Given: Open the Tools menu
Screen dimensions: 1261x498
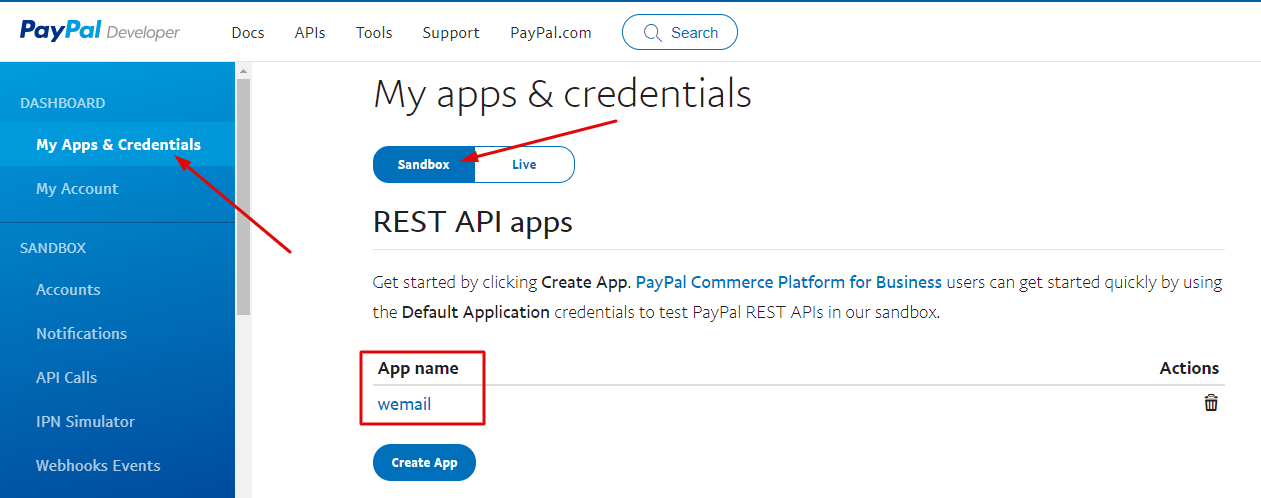Looking at the screenshot, I should click(374, 32).
